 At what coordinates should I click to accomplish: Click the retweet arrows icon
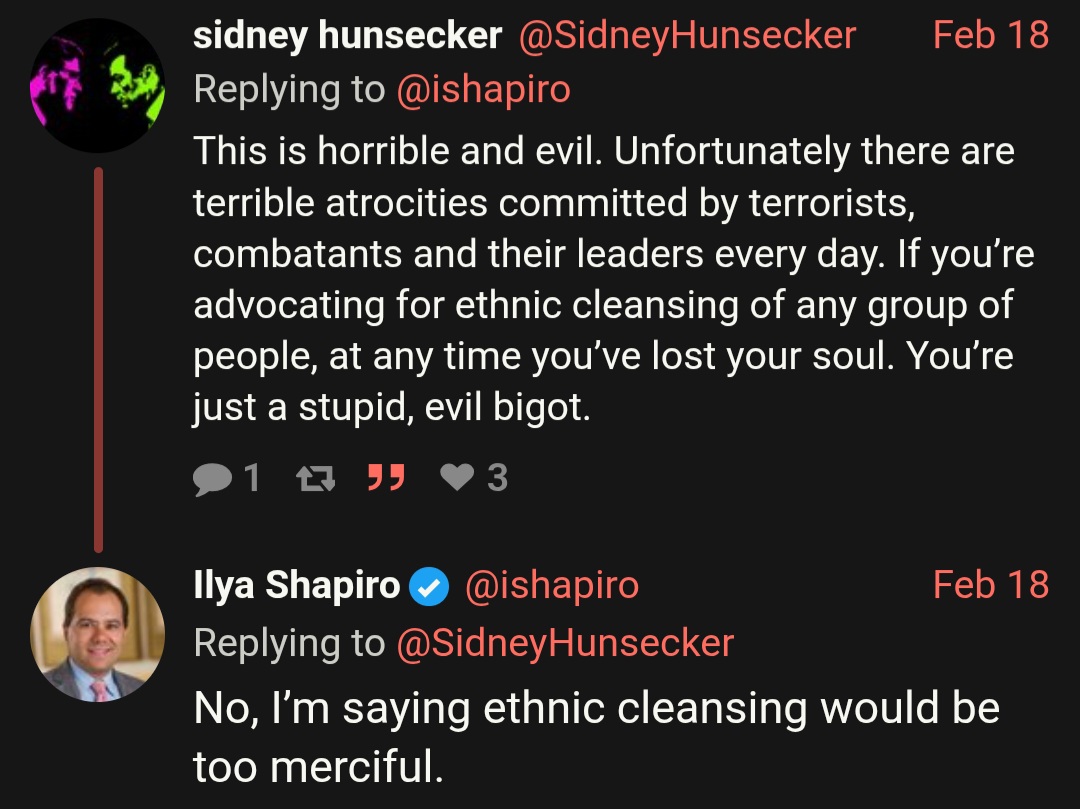(315, 478)
